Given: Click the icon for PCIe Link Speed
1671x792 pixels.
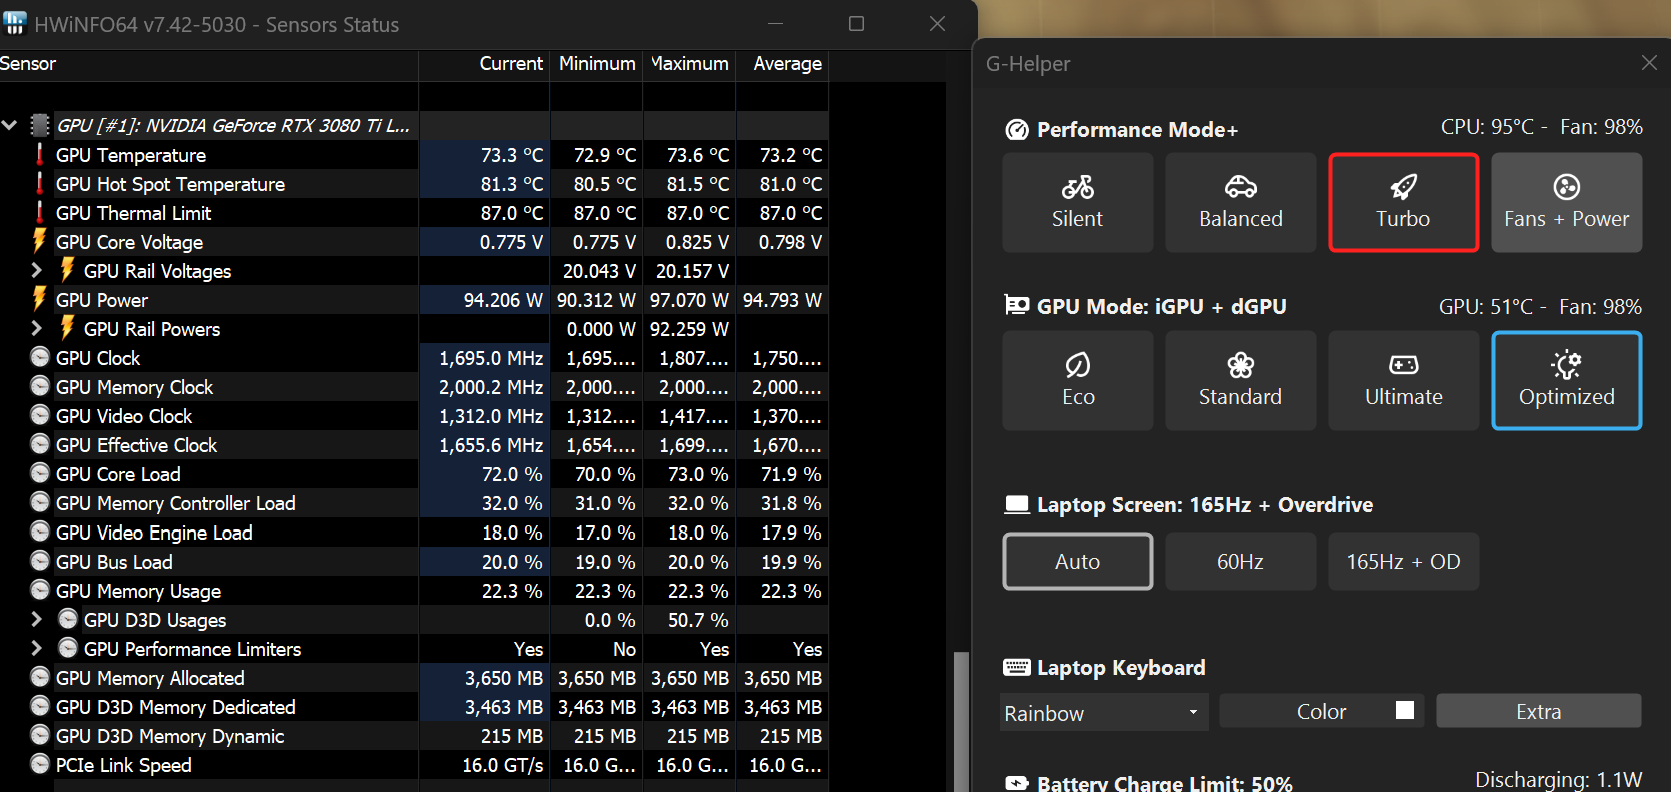Looking at the screenshot, I should (x=40, y=764).
